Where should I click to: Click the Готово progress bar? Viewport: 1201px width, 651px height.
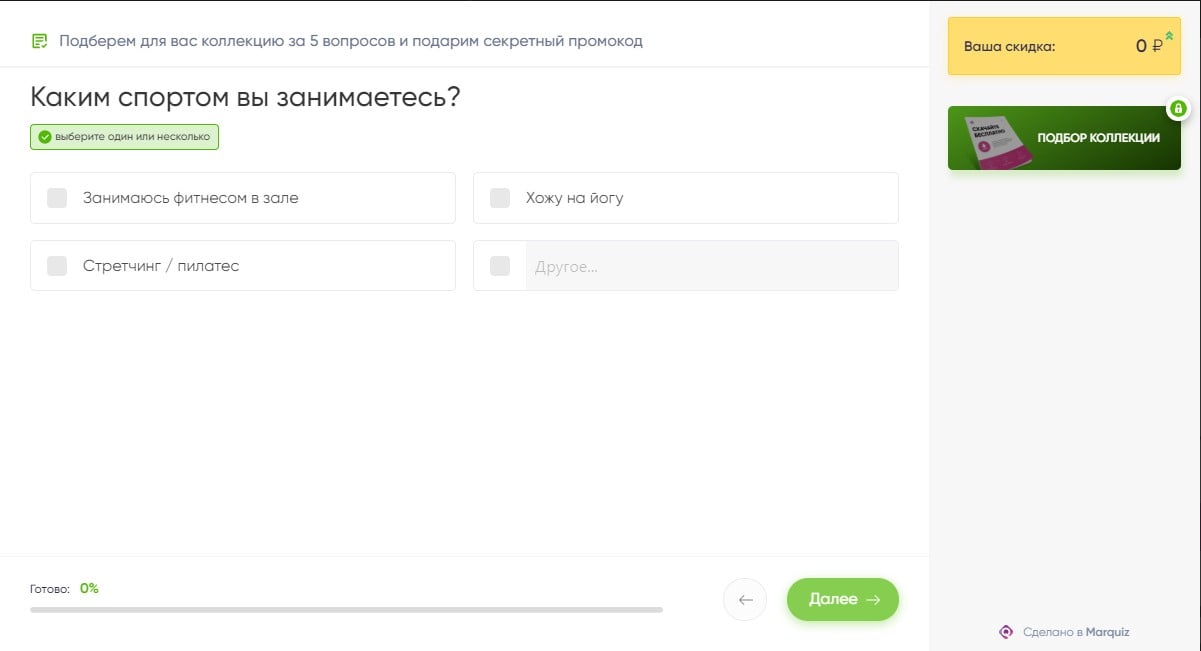point(345,608)
